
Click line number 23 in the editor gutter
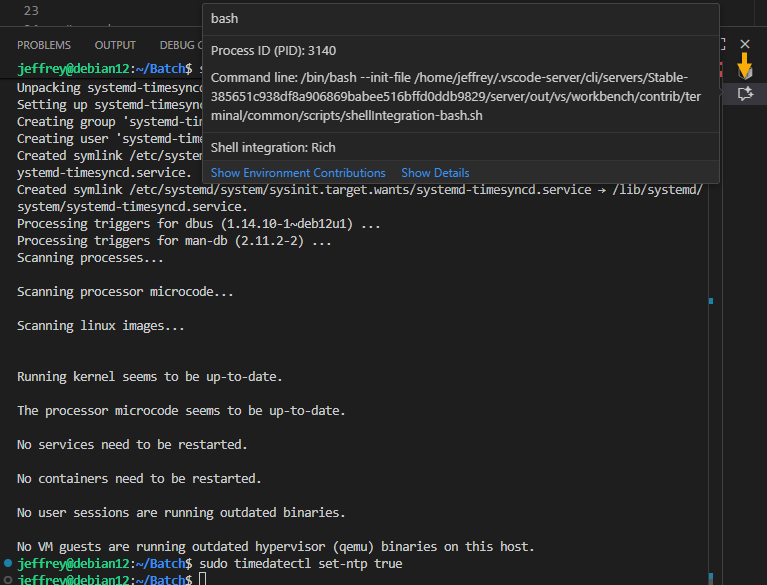[31, 11]
